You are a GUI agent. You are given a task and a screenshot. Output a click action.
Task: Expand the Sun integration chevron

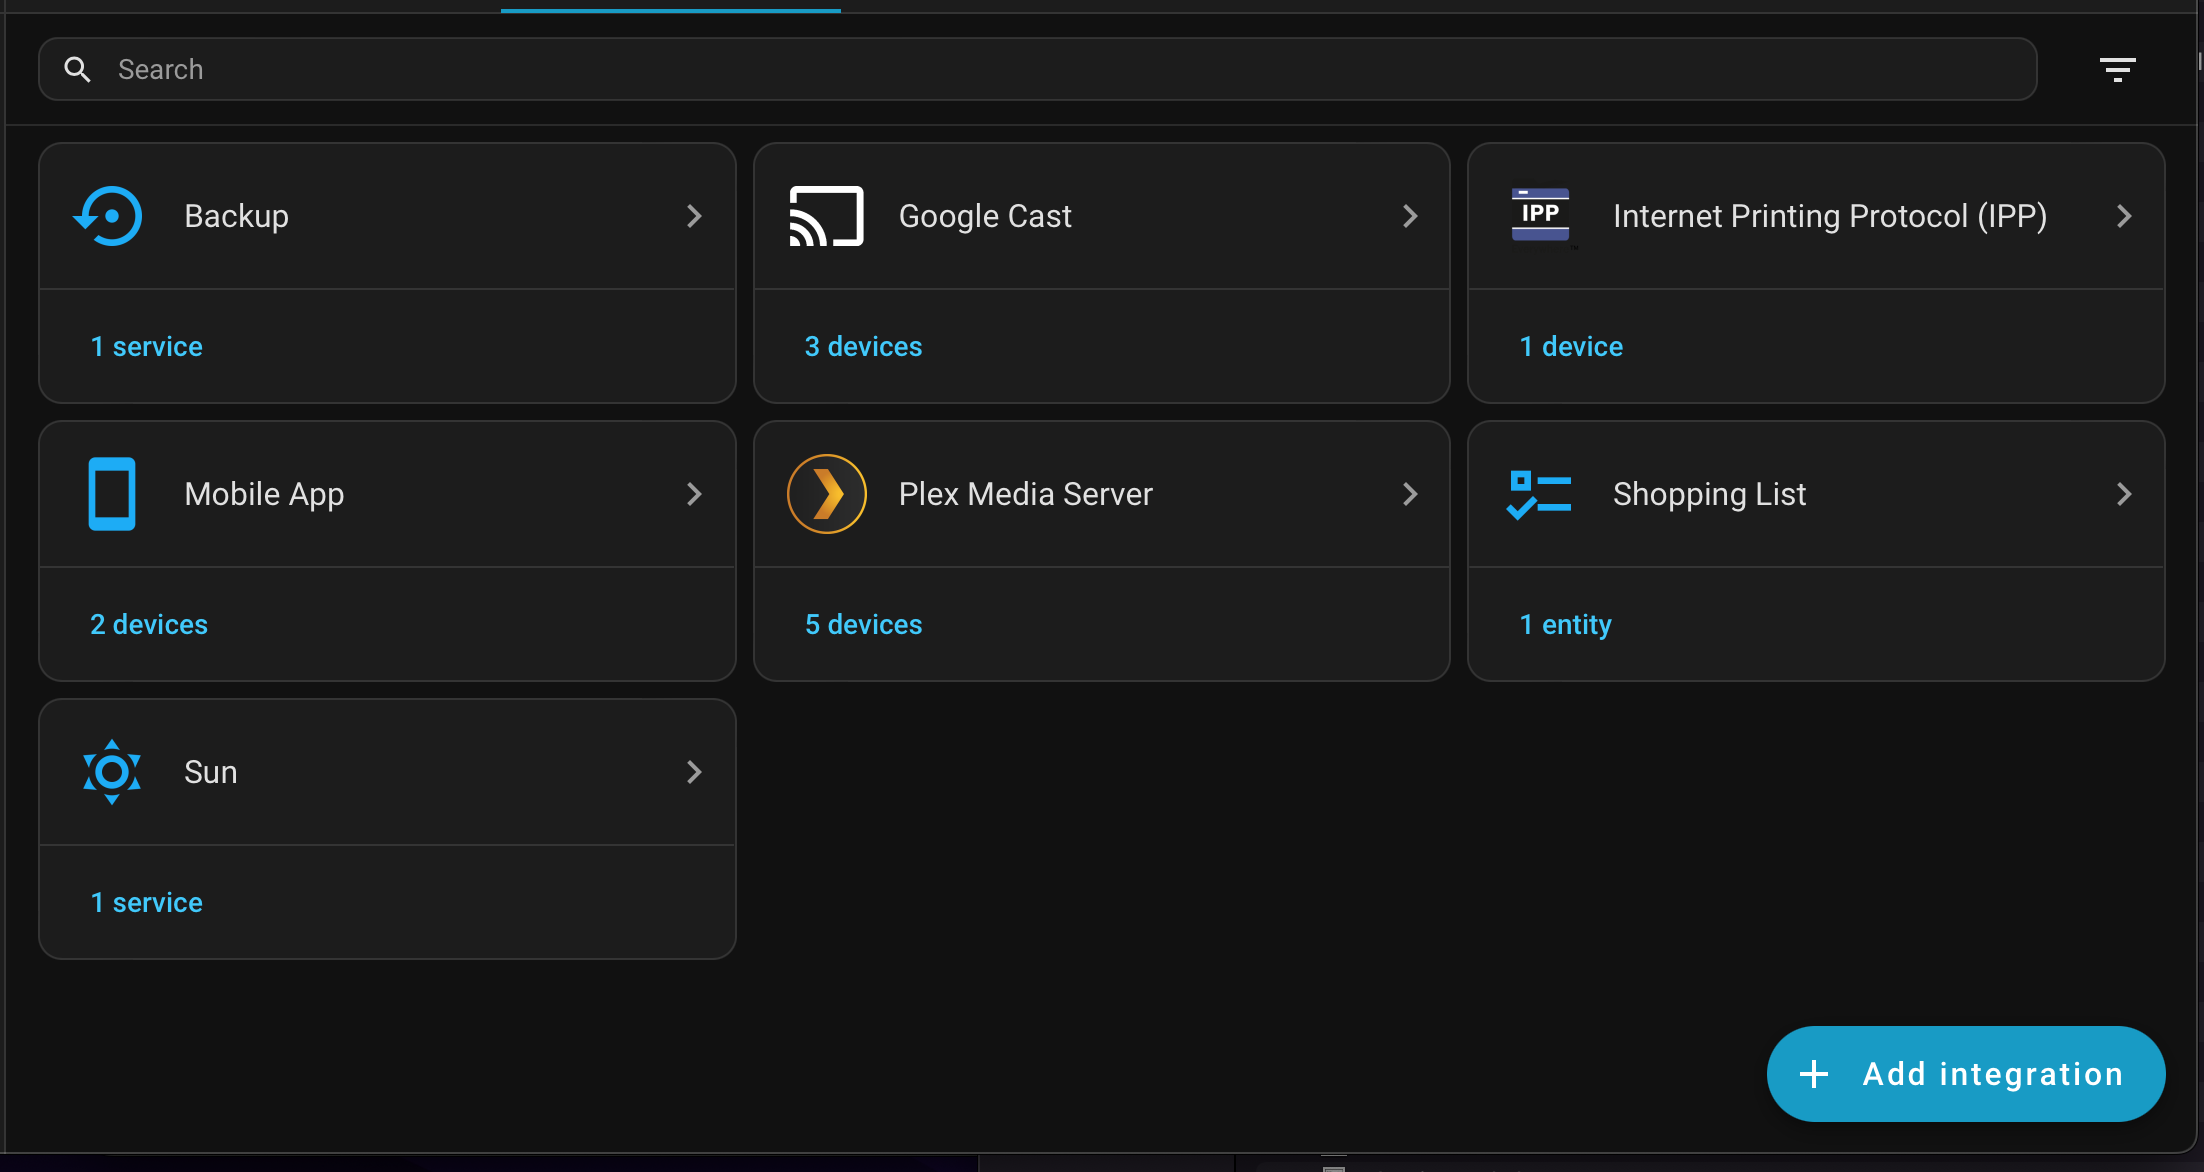coord(694,772)
